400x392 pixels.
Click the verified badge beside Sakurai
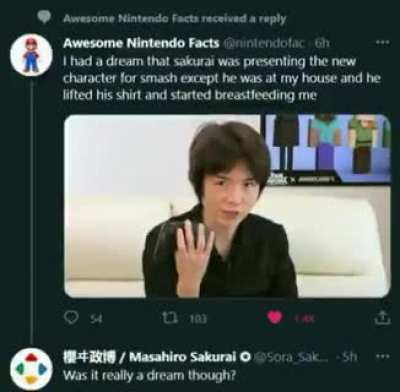(246, 357)
